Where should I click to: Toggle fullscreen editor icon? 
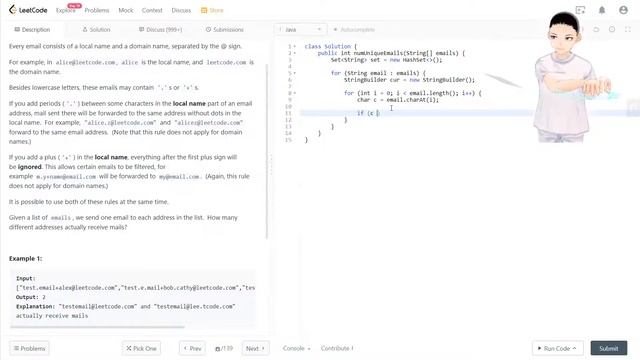coord(627,29)
